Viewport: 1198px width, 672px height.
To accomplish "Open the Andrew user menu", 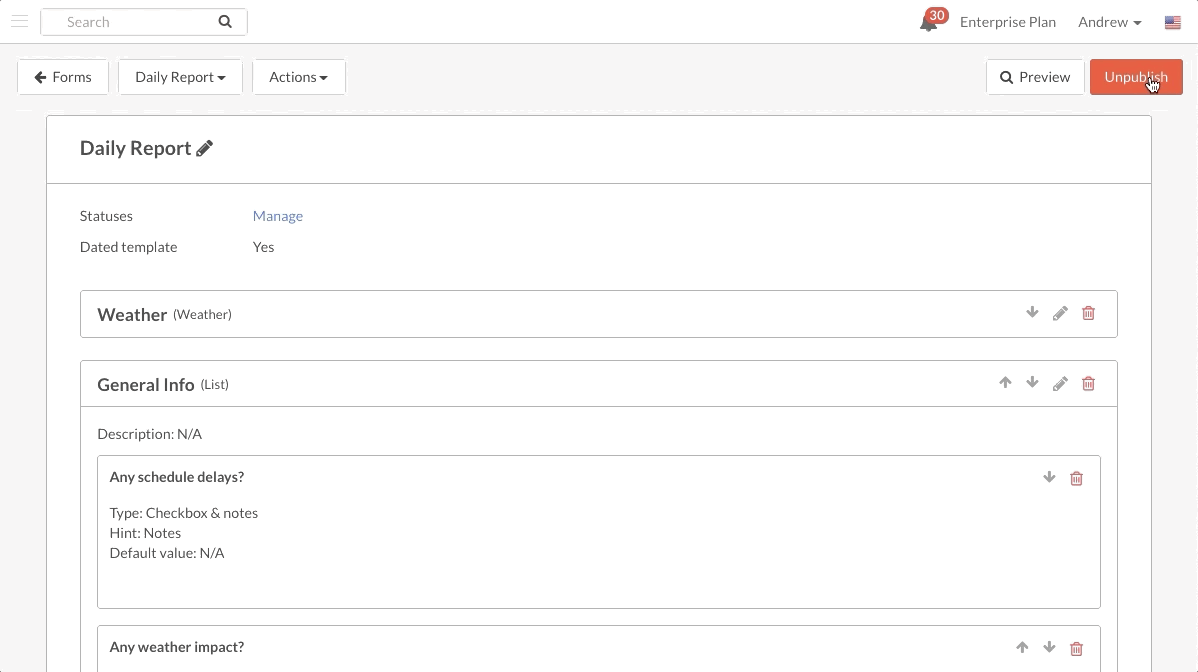I will 1109,22.
